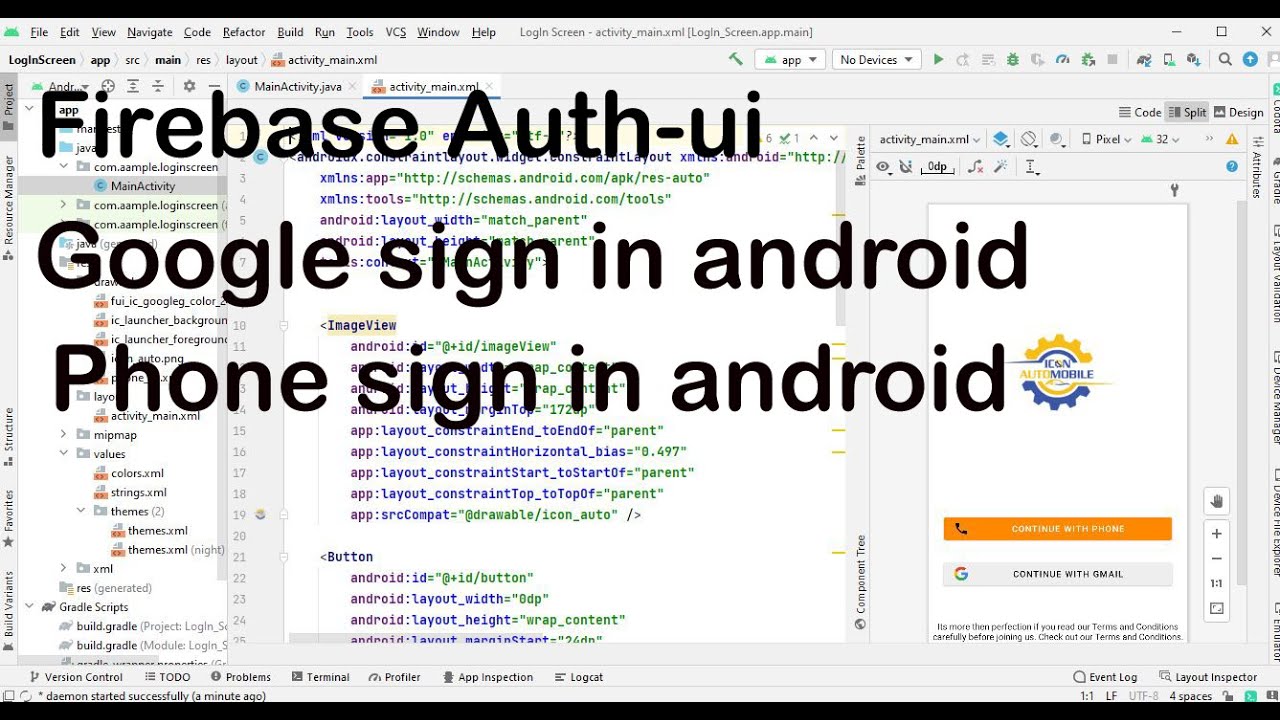The height and width of the screenshot is (720, 1280).
Task: Click the design surface help icon
Action: coord(1232,166)
